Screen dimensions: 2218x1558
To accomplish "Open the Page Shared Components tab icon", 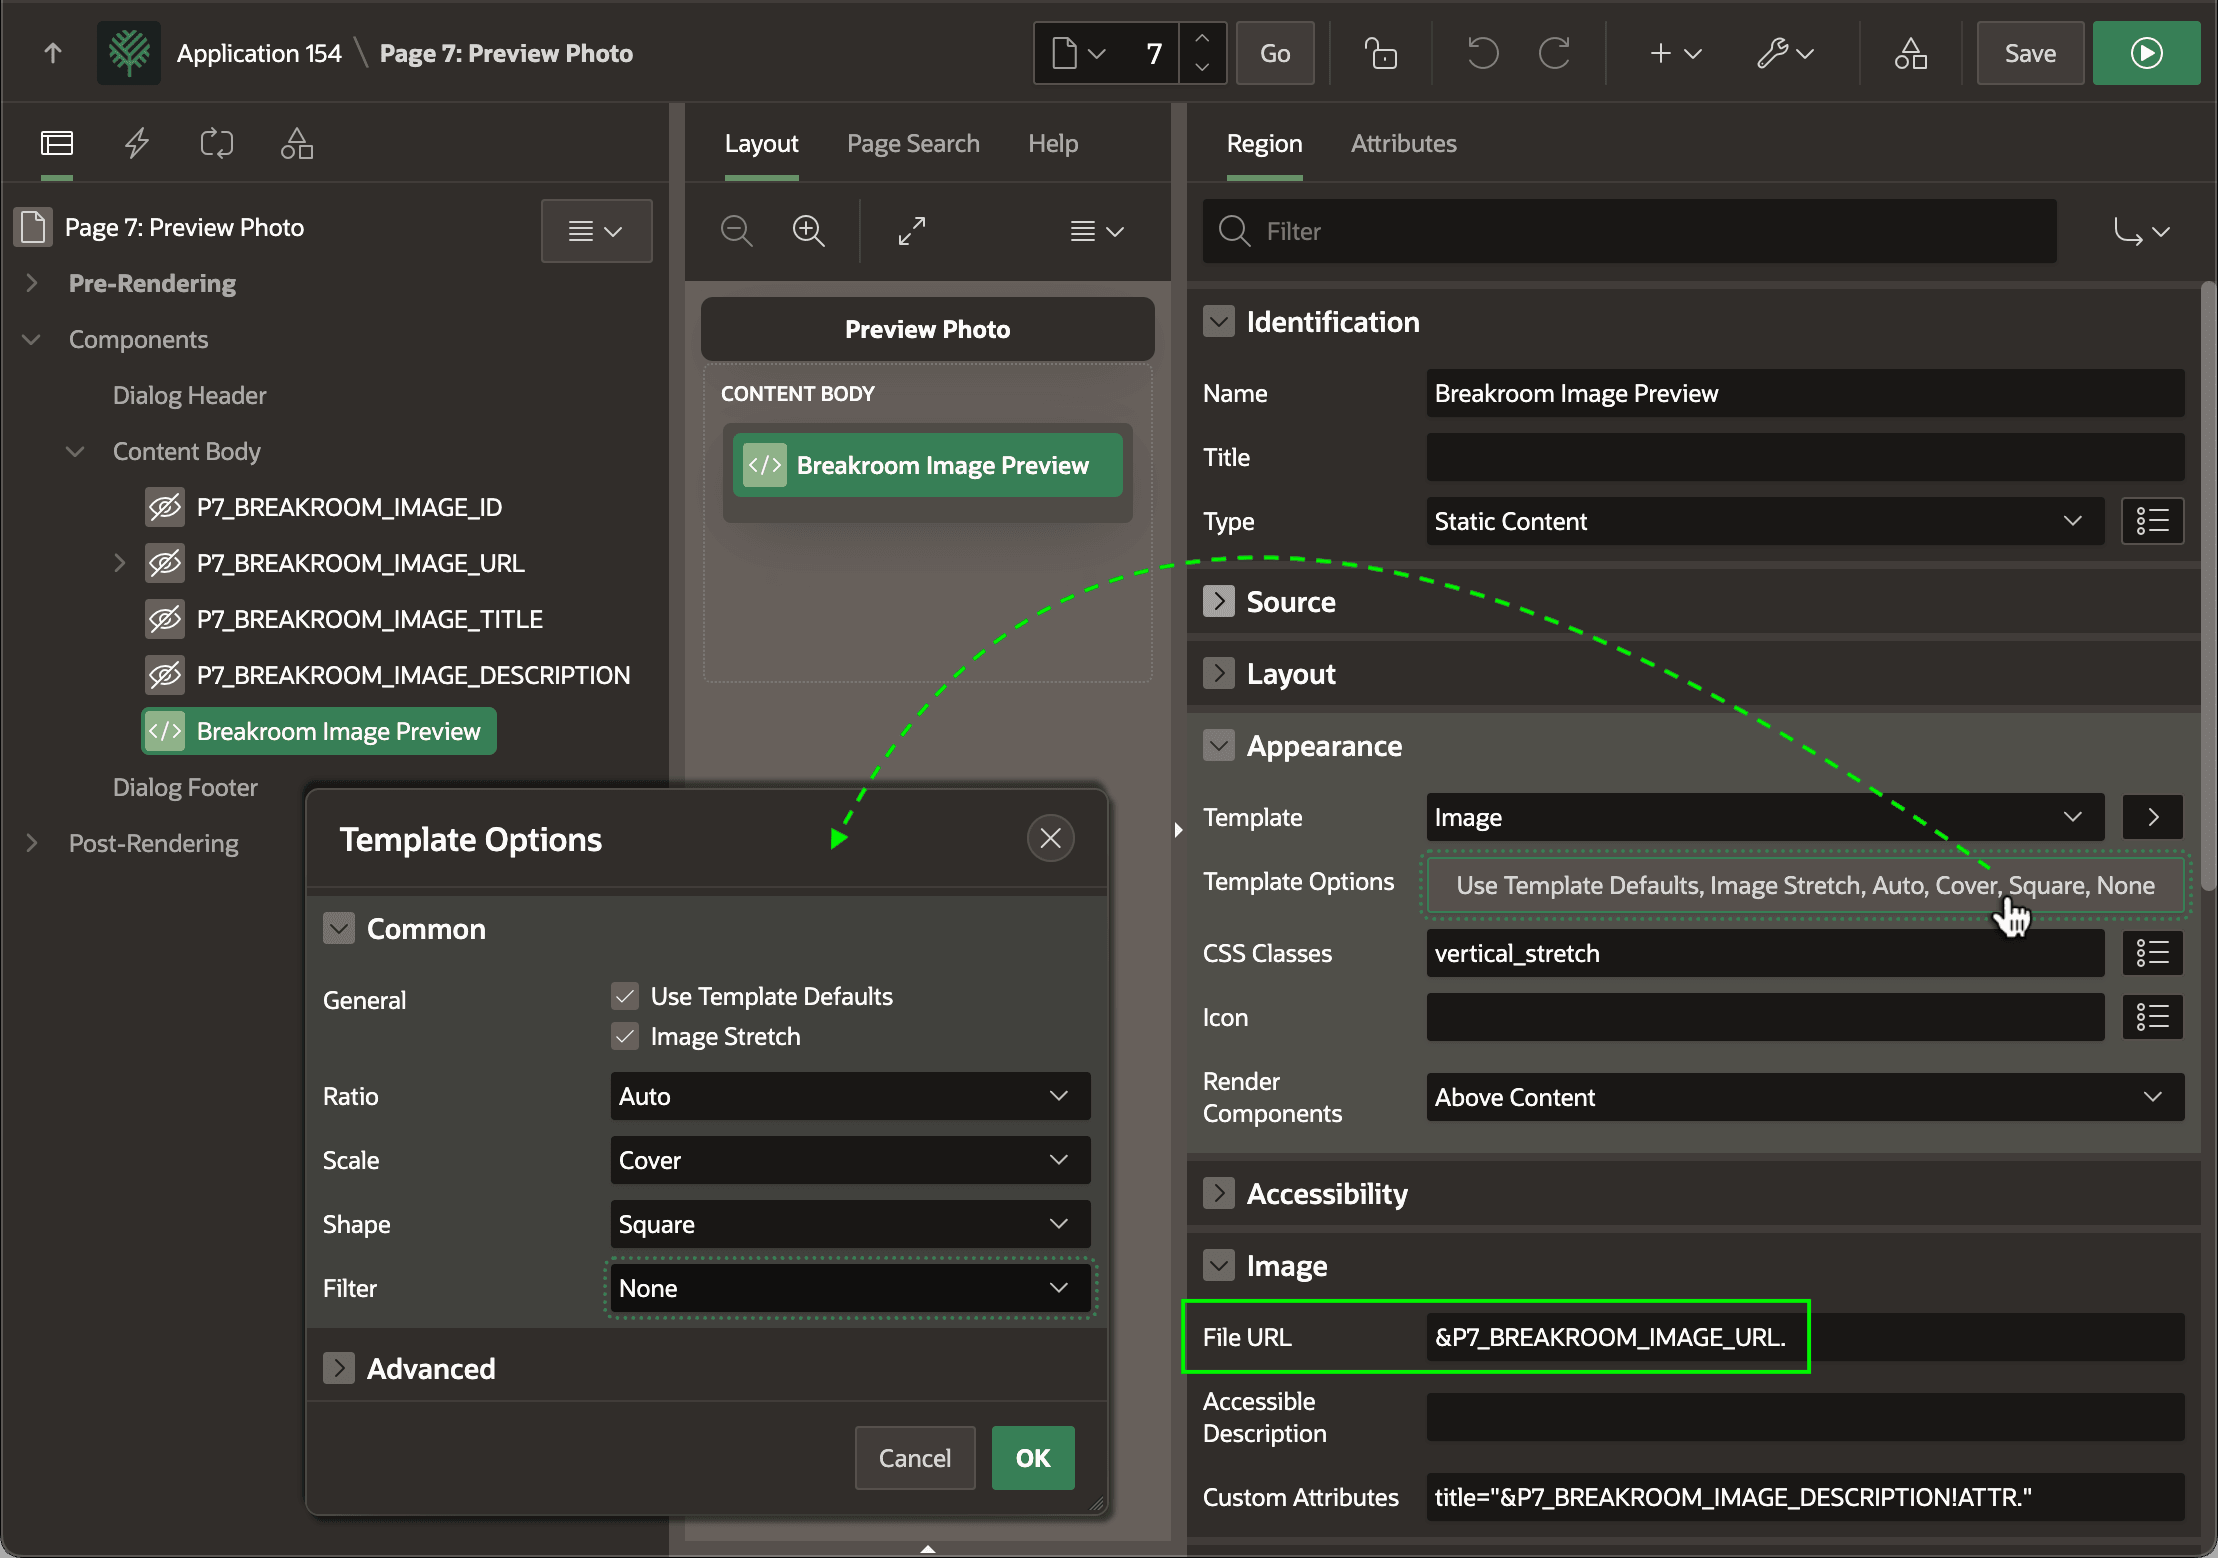I will coord(297,143).
